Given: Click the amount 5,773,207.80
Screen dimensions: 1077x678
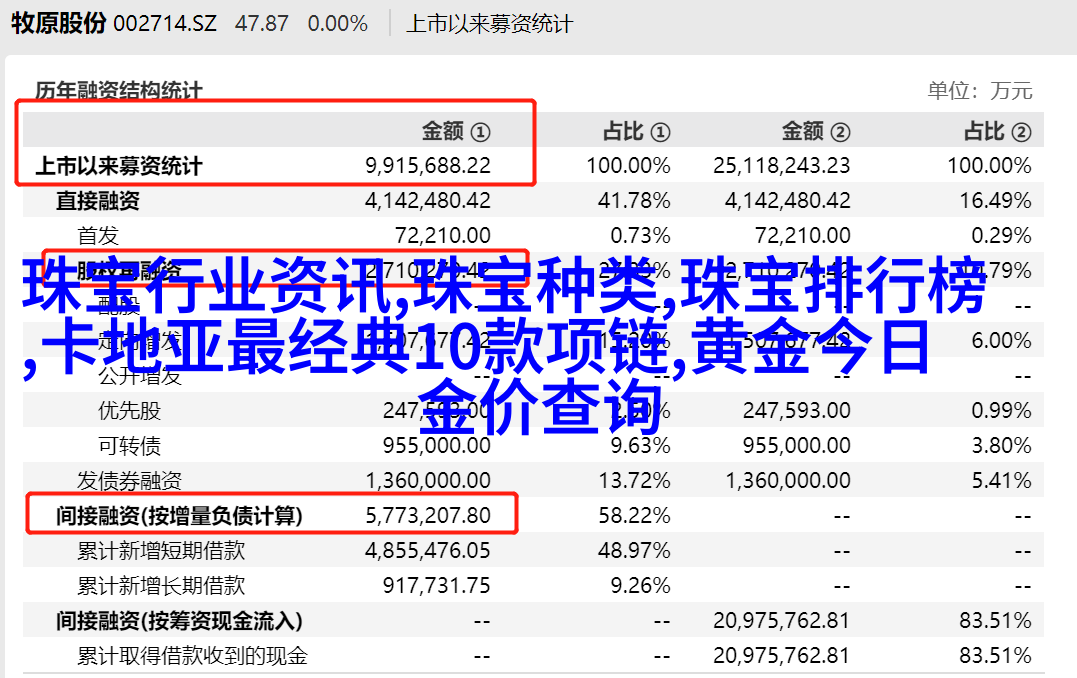Looking at the screenshot, I should point(428,516).
